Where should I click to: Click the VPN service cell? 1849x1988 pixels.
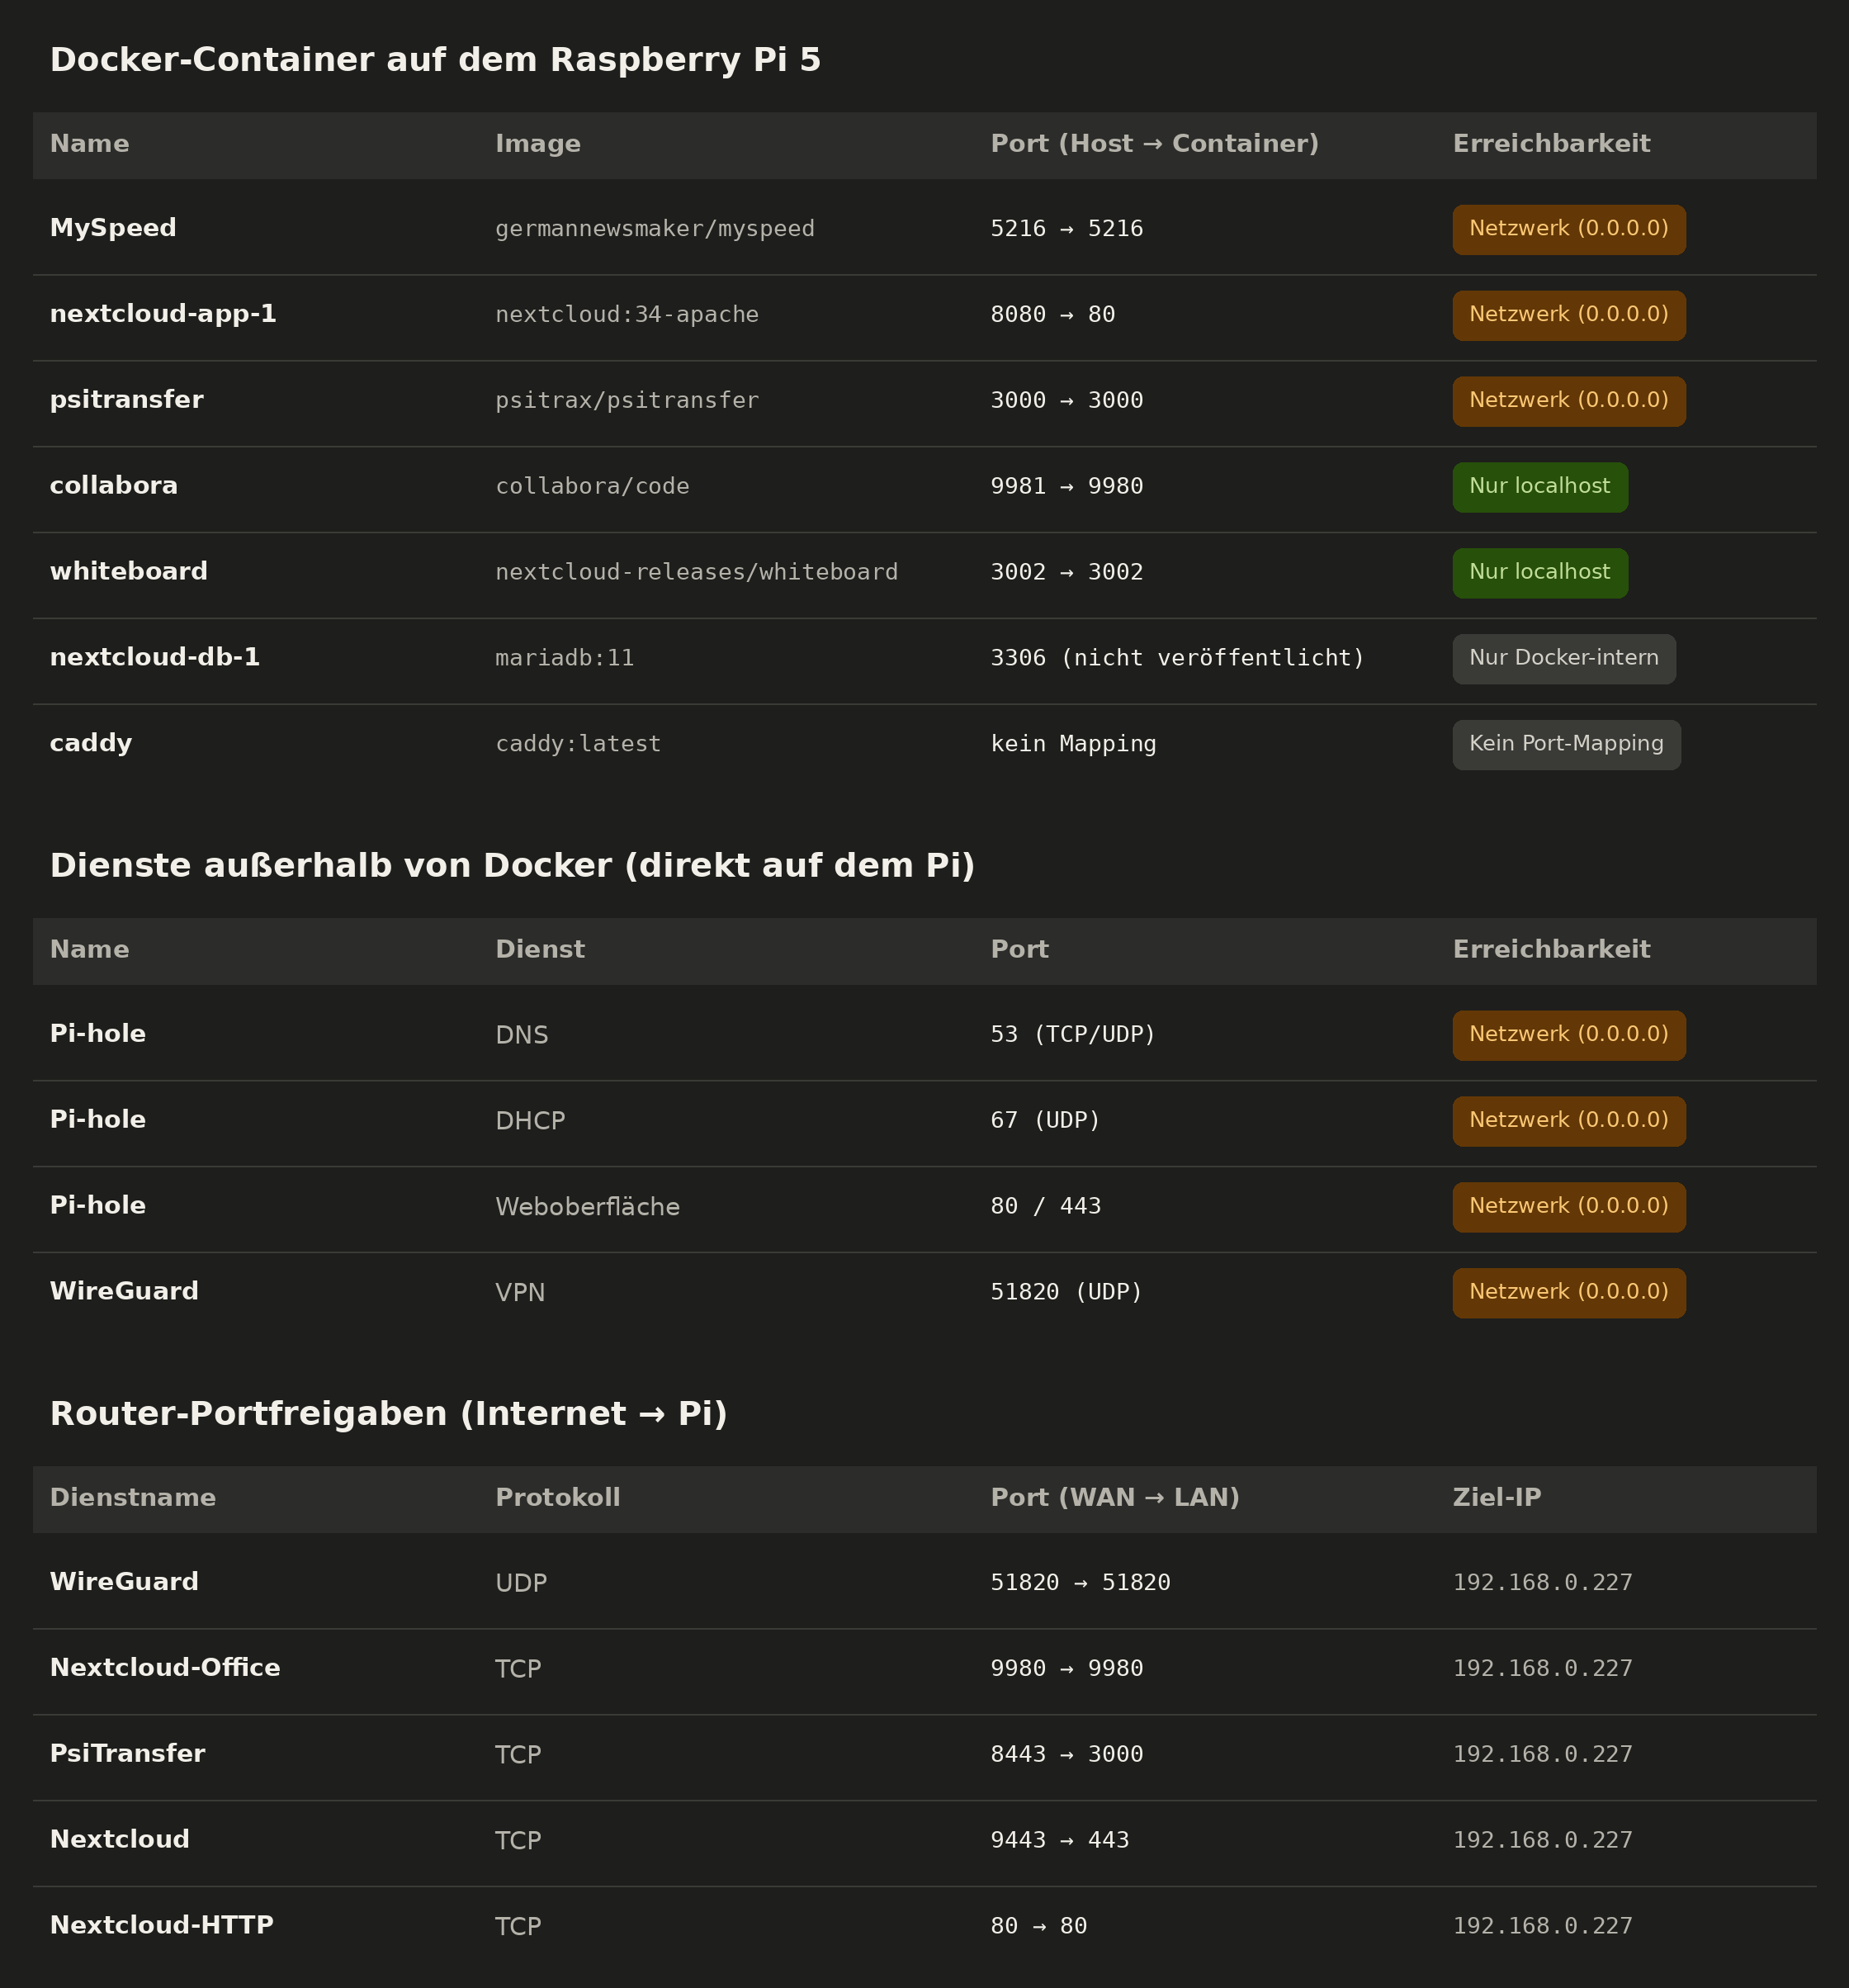coord(520,1294)
